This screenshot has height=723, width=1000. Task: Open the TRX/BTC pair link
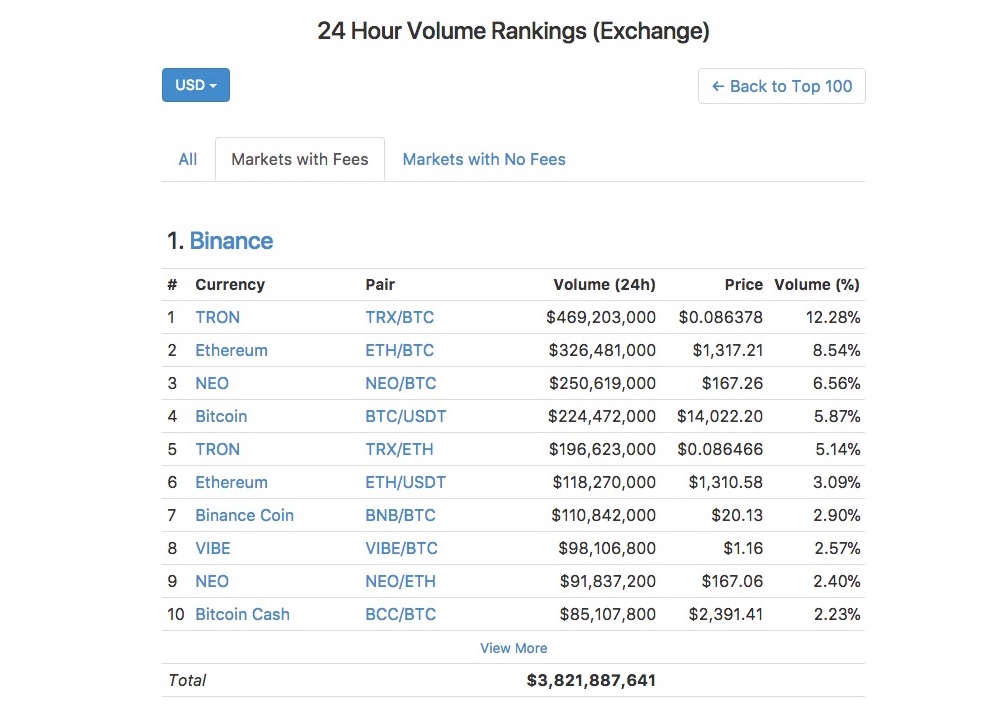(399, 318)
